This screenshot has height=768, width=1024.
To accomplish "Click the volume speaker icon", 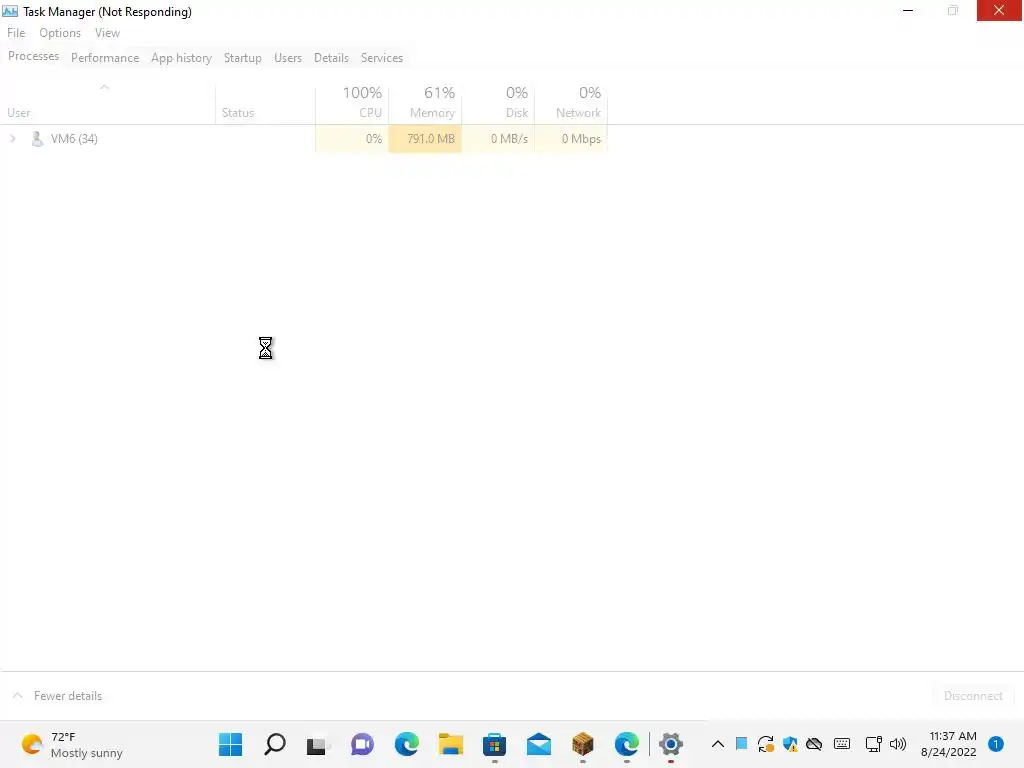I will tap(898, 744).
